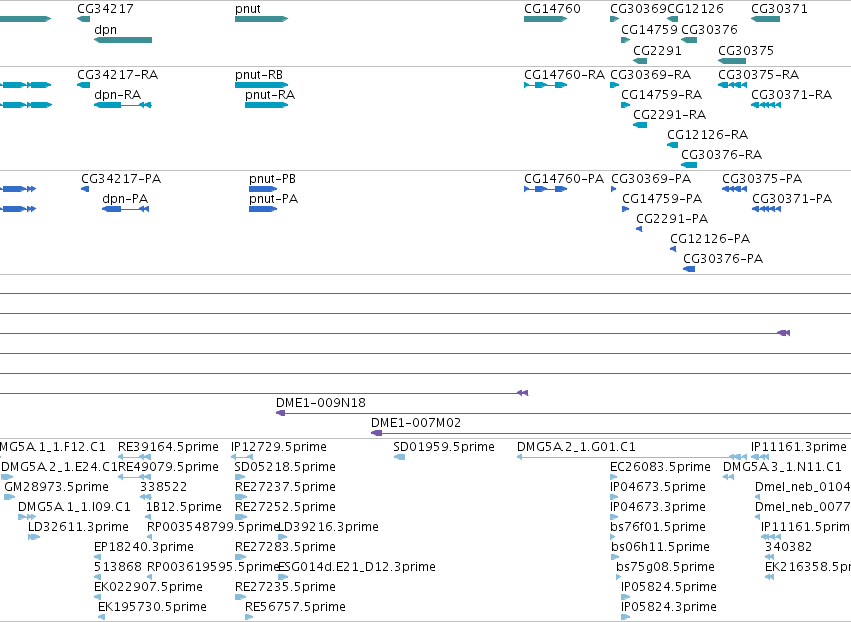Select the 338522 EST label

click(163, 487)
